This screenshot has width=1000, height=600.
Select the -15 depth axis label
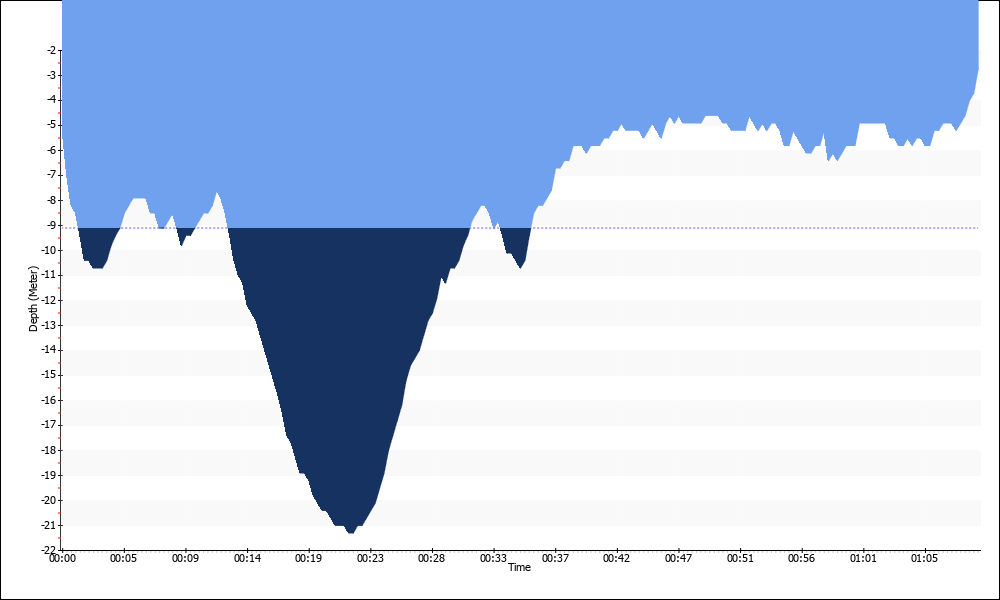coord(49,375)
